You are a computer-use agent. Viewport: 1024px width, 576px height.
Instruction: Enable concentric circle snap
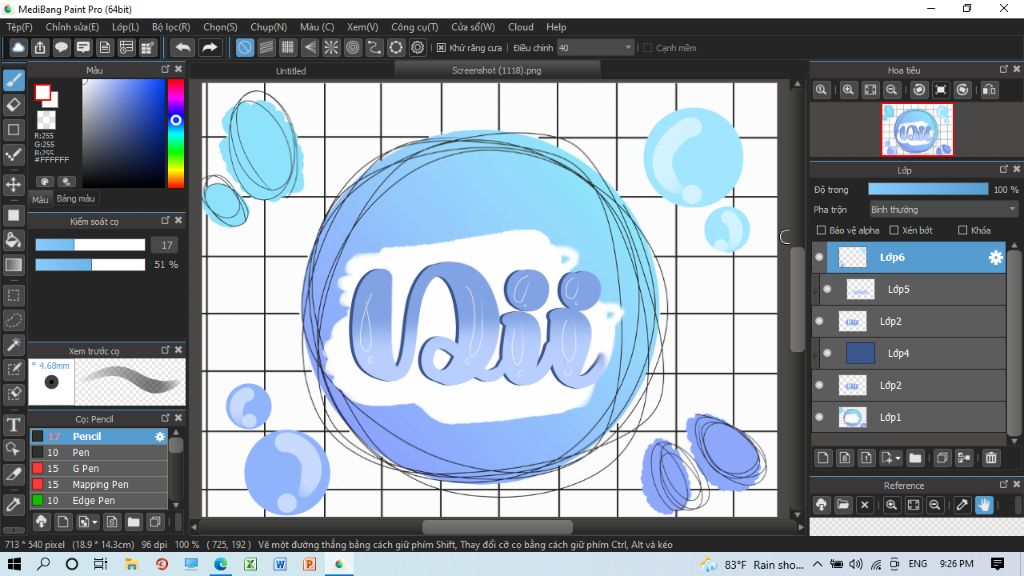pyautogui.click(x=353, y=48)
